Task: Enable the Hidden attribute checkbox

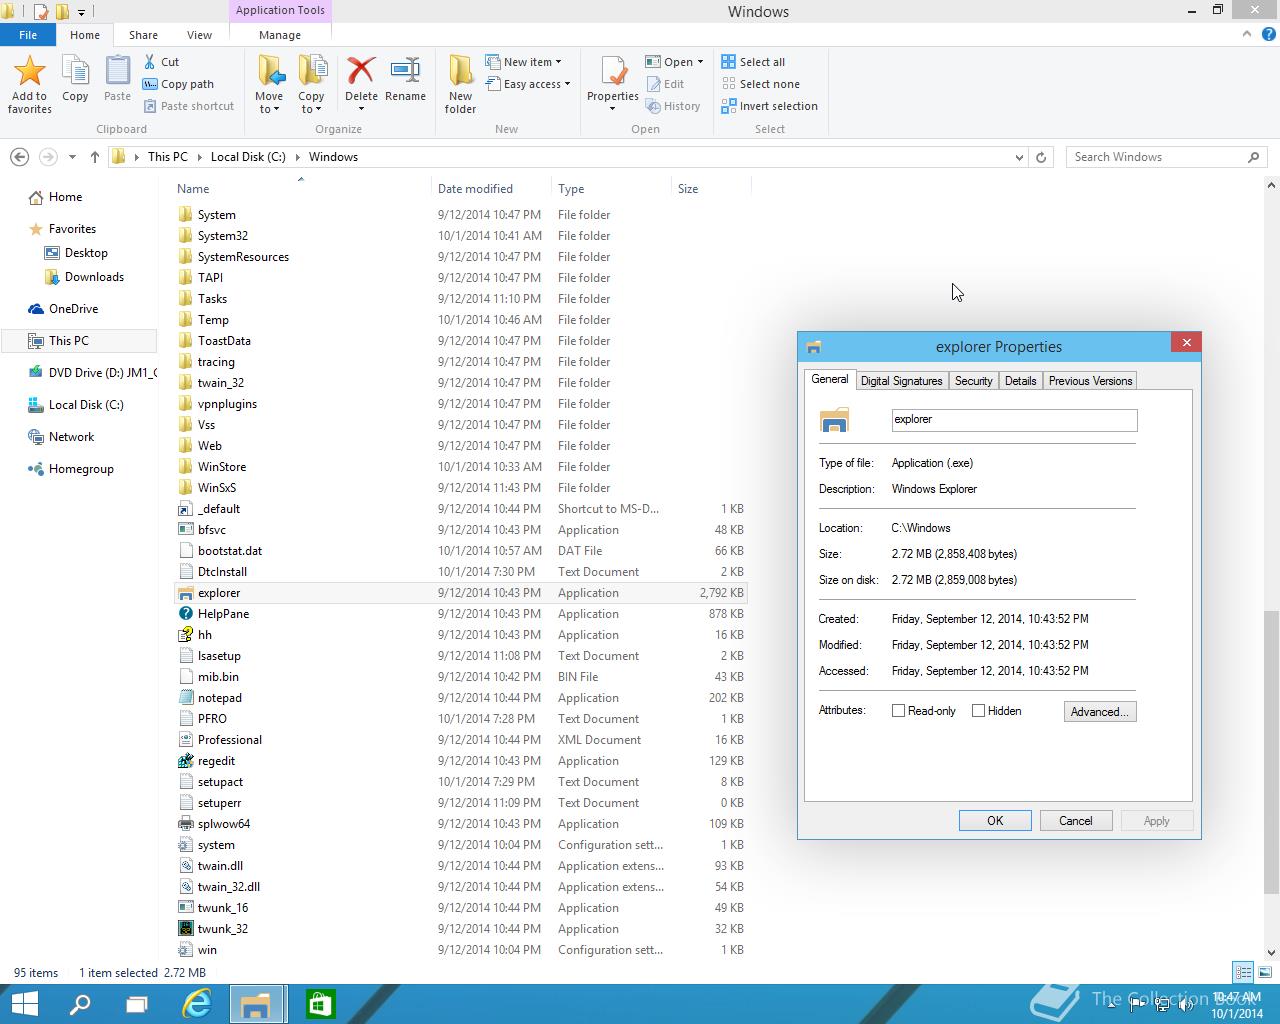Action: tap(978, 711)
